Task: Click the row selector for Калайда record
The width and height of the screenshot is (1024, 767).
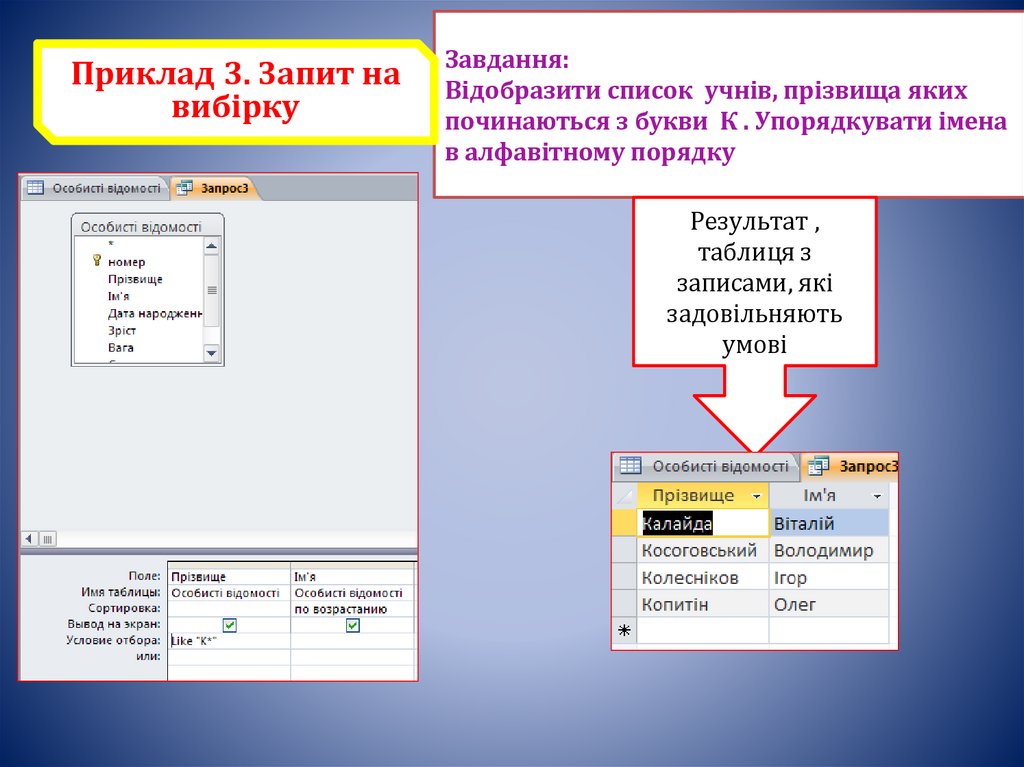Action: [x=624, y=523]
